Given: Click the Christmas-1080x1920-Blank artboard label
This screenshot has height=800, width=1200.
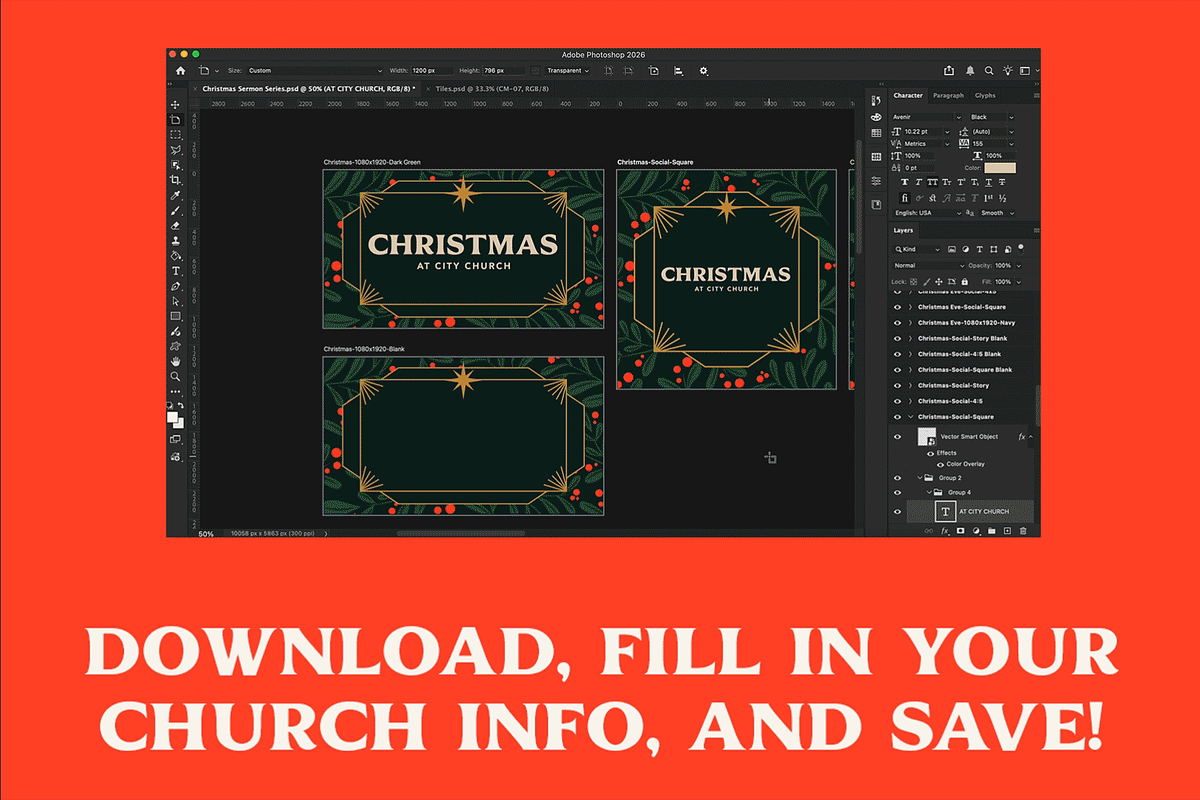Looking at the screenshot, I should (364, 349).
